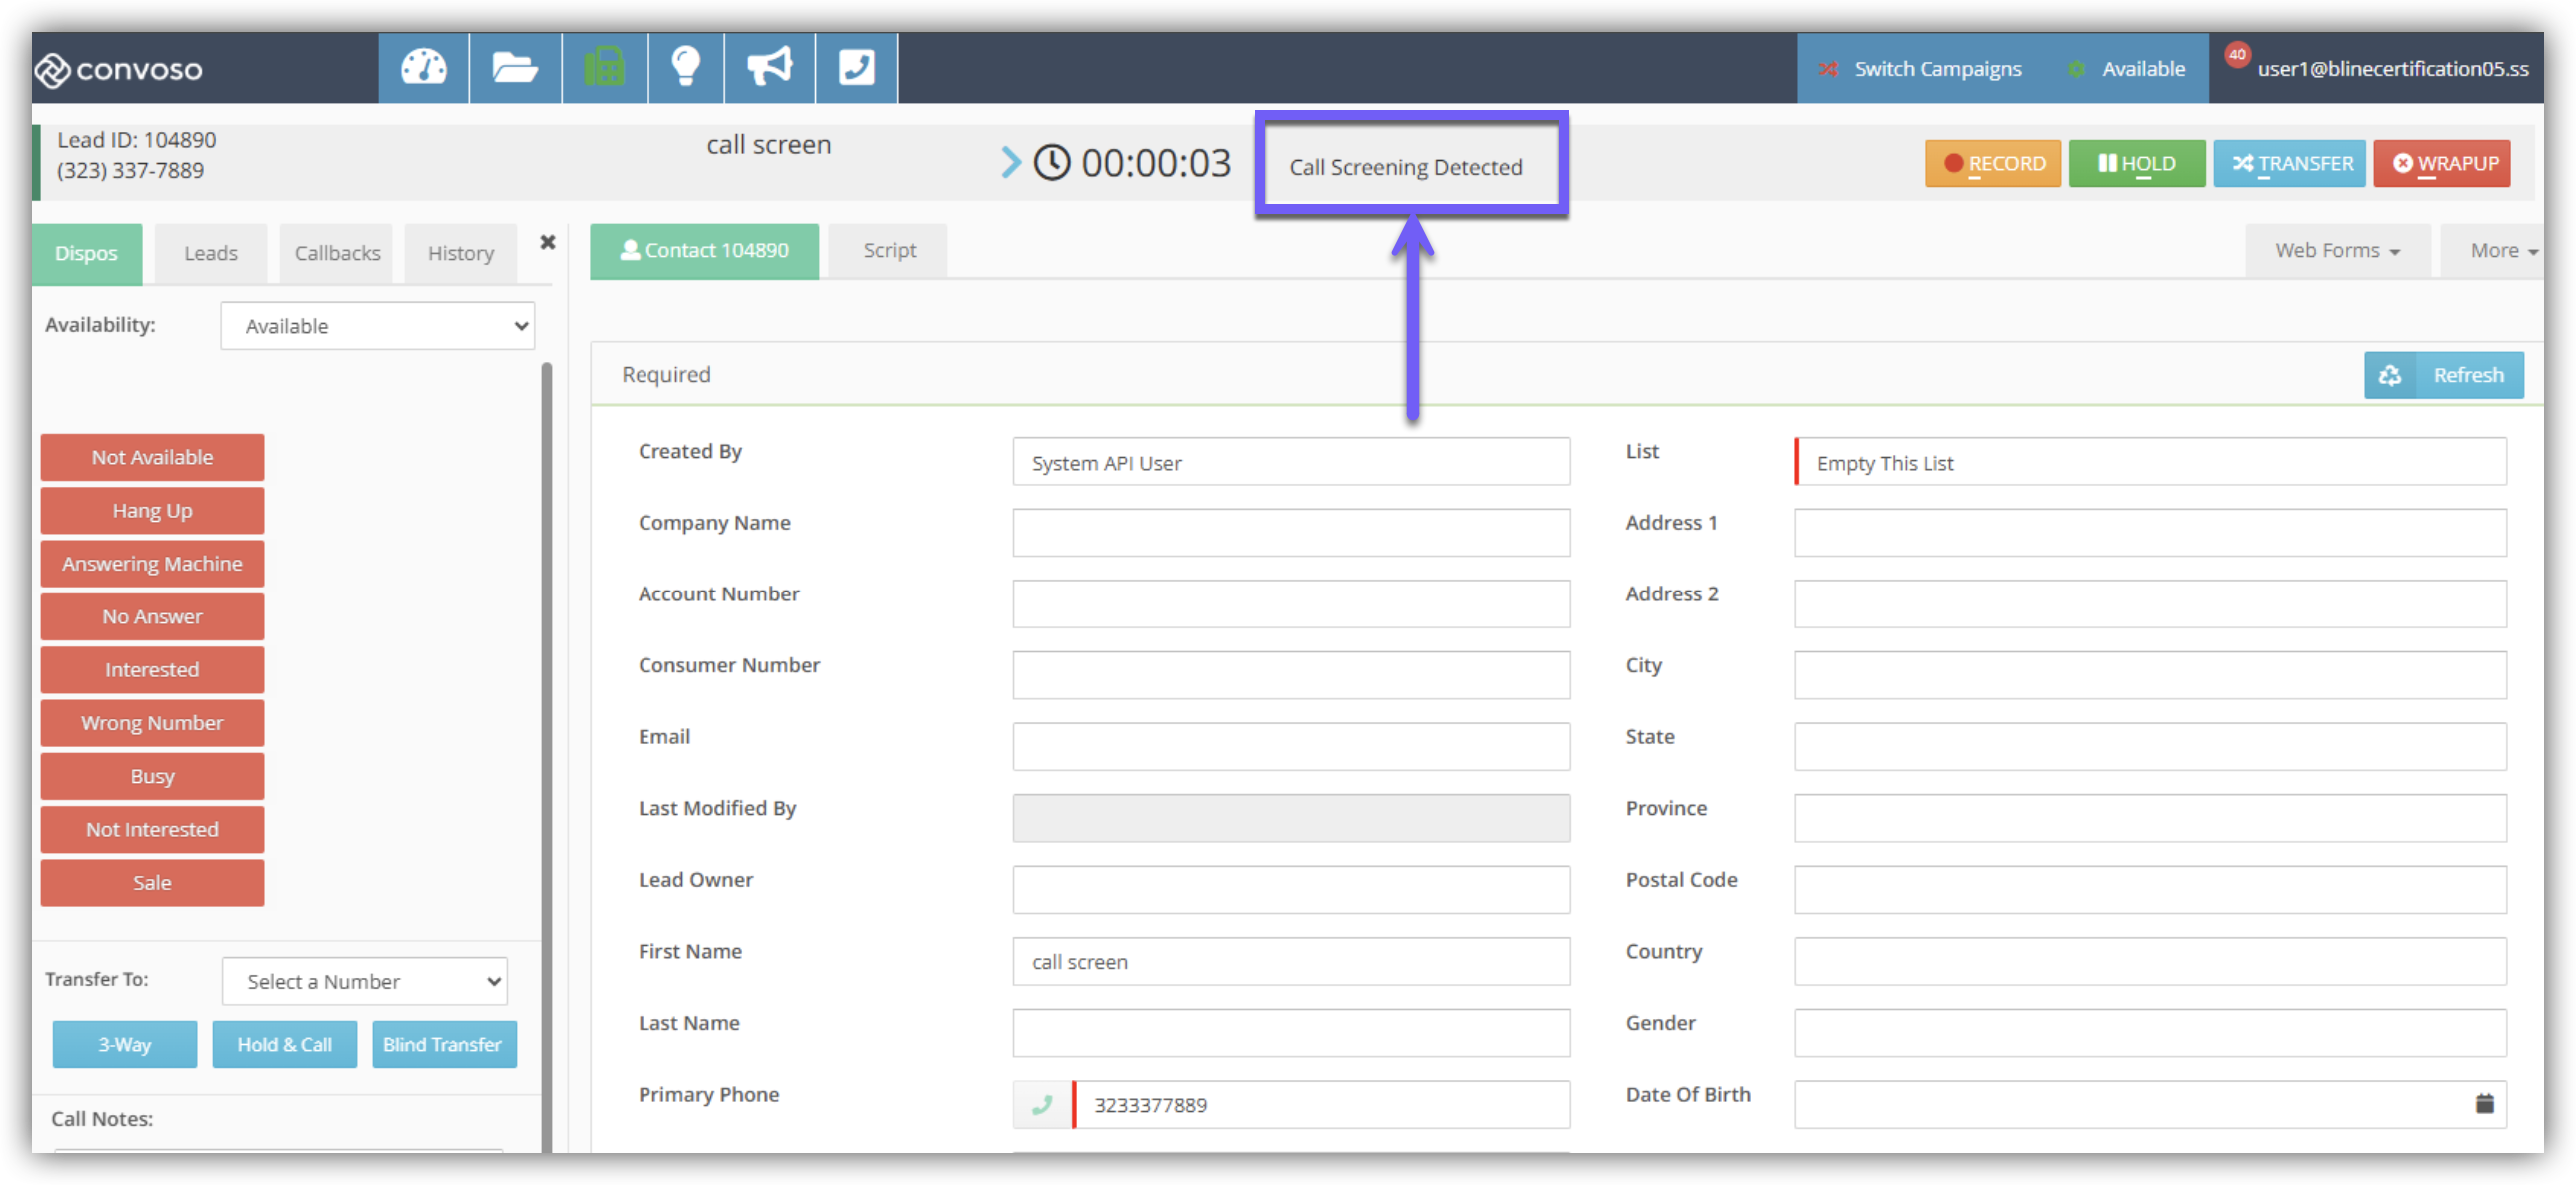Viewport: 2576px width, 1185px height.
Task: Switch to the Callbacks tab
Action: (x=337, y=253)
